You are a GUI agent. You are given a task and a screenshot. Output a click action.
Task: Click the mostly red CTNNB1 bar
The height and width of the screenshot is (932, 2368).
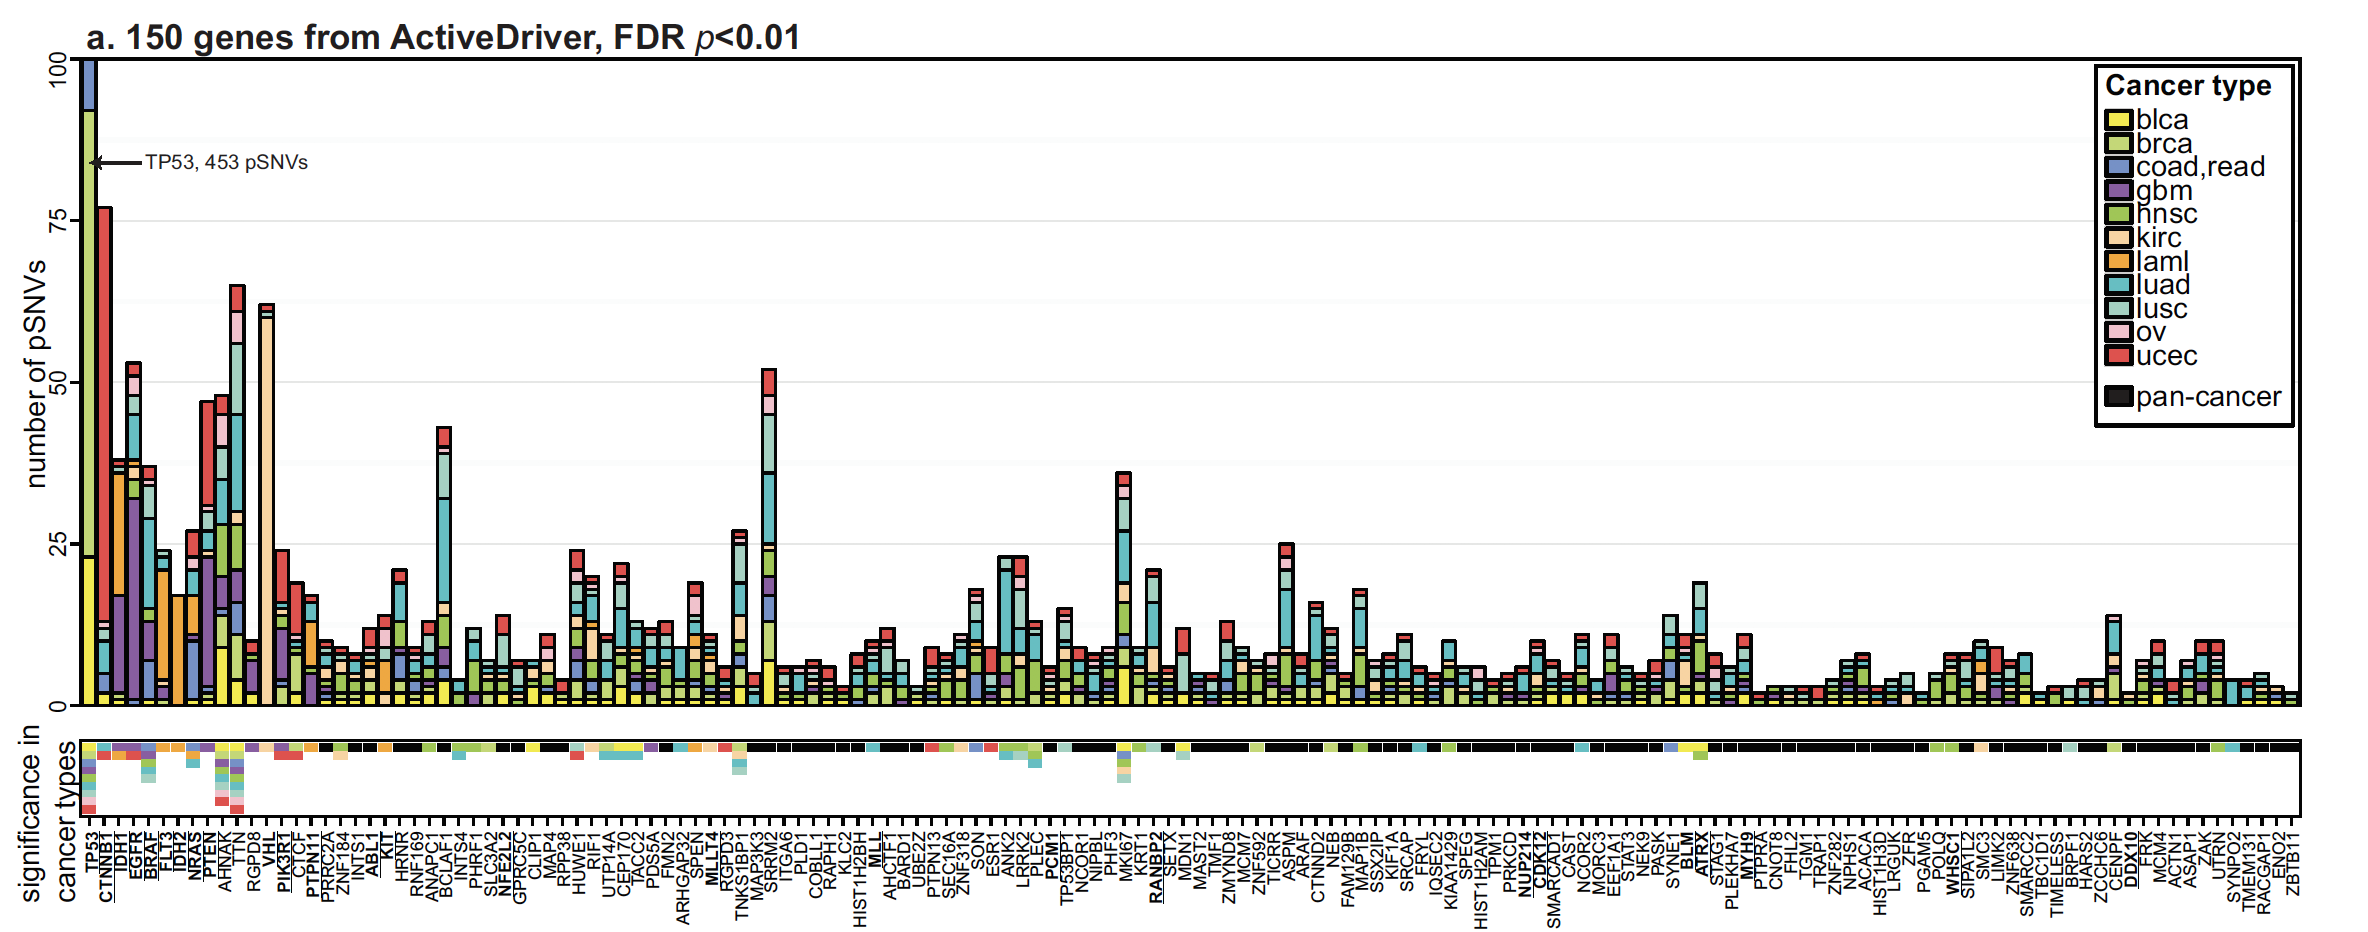pos(104,456)
